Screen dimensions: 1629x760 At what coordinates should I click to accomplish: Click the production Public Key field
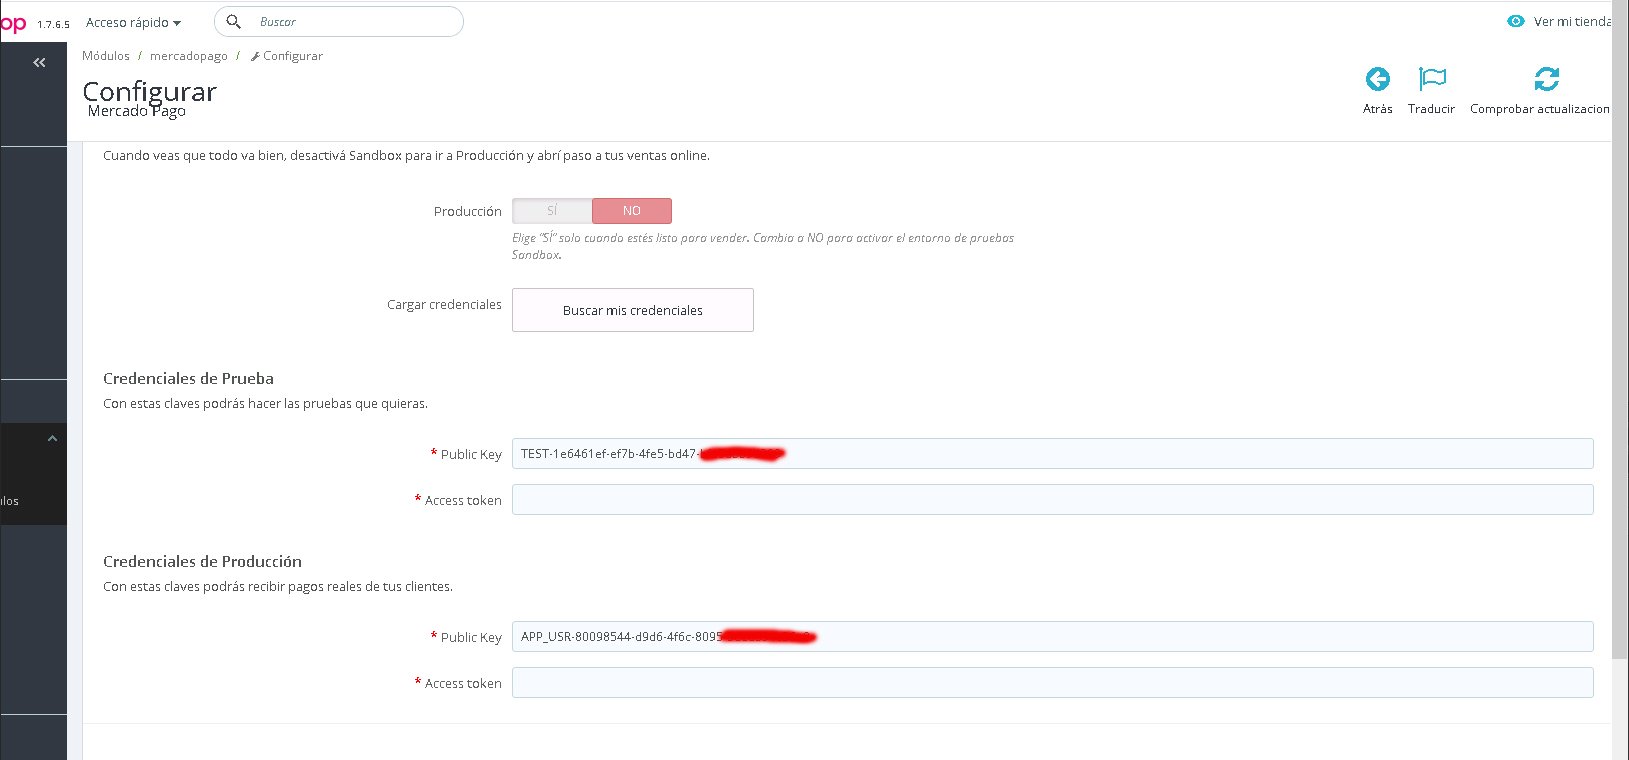(1052, 637)
